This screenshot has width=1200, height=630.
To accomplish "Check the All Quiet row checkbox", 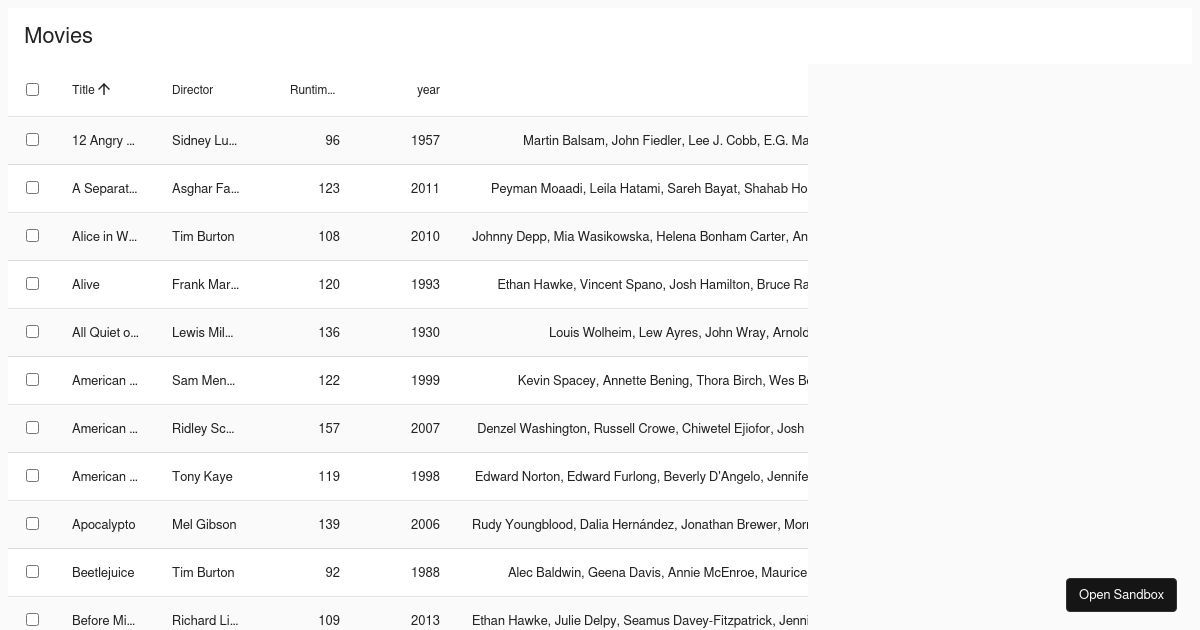I will (32, 331).
